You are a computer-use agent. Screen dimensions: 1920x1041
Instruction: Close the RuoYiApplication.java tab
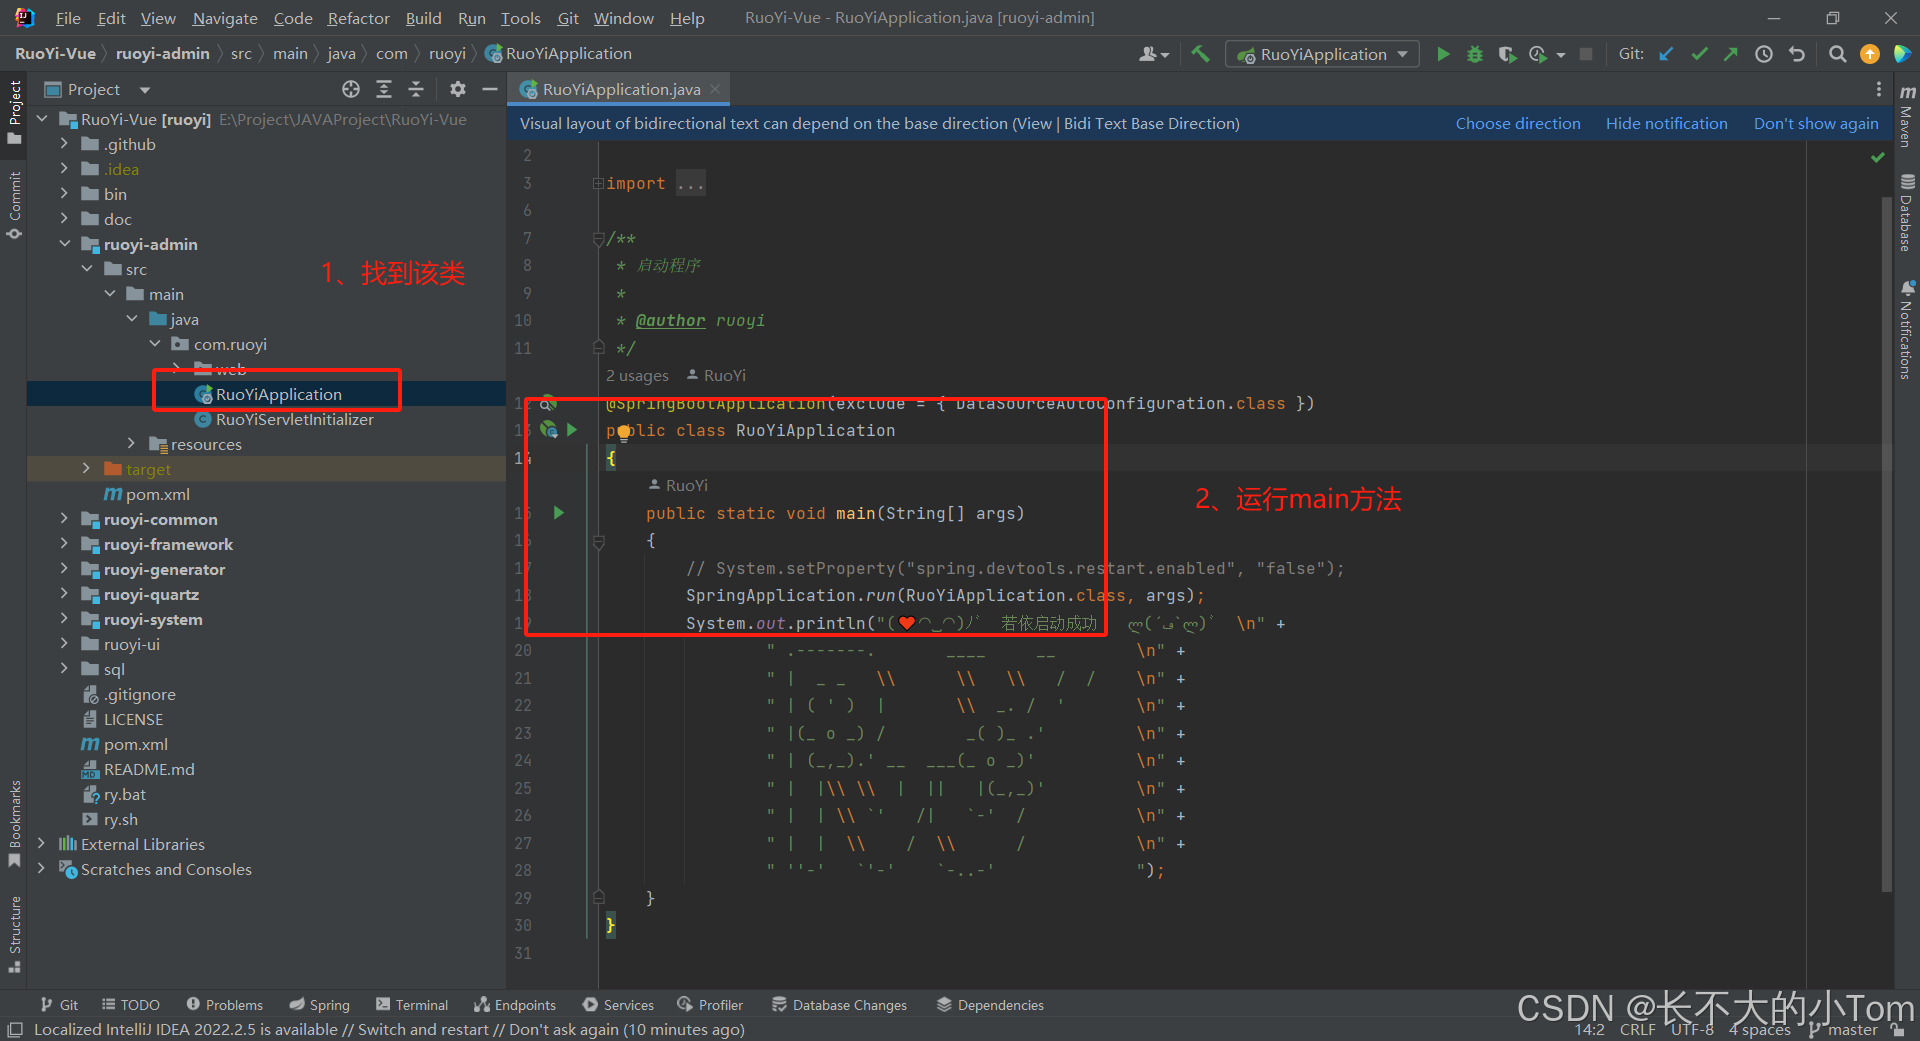click(x=715, y=89)
